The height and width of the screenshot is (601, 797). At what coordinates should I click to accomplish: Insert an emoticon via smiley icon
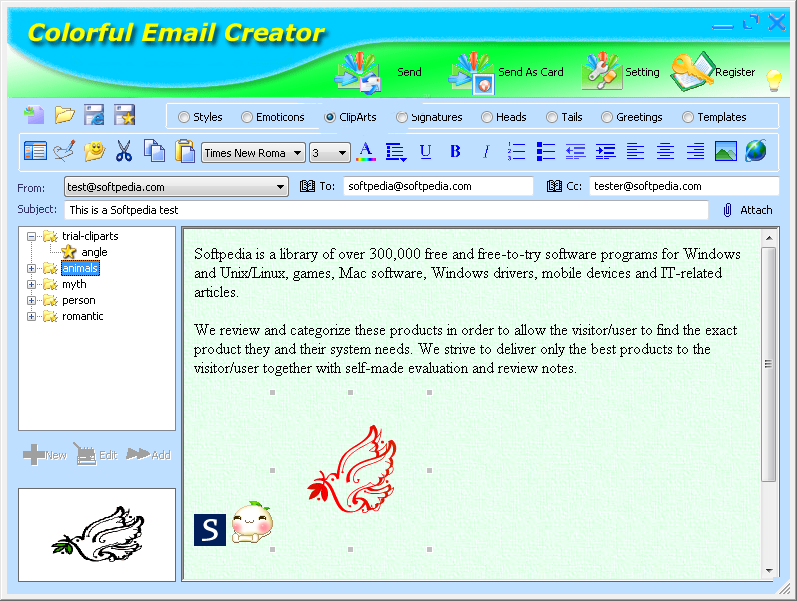tap(95, 152)
